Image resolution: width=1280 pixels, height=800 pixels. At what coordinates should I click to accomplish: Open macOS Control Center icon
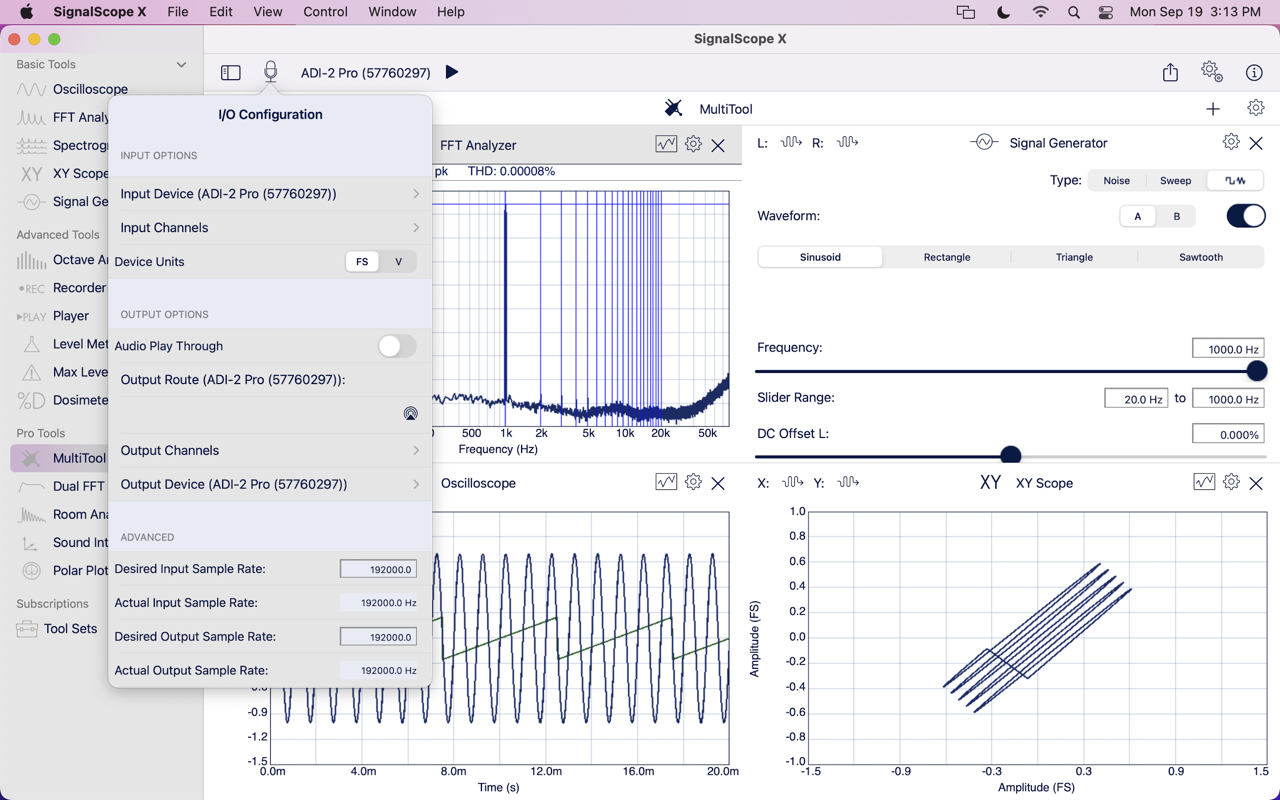1105,12
